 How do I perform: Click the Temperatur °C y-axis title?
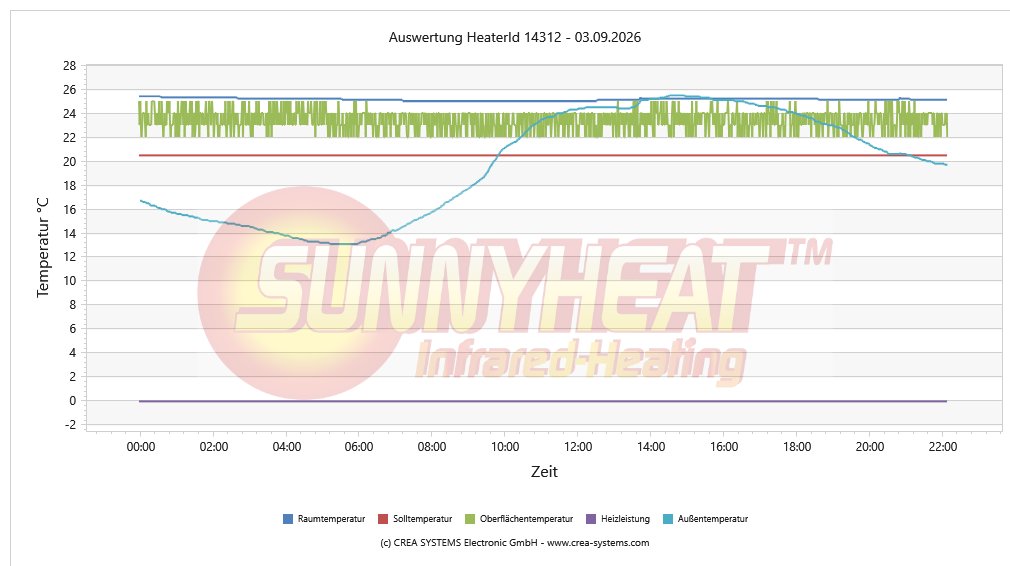43,248
